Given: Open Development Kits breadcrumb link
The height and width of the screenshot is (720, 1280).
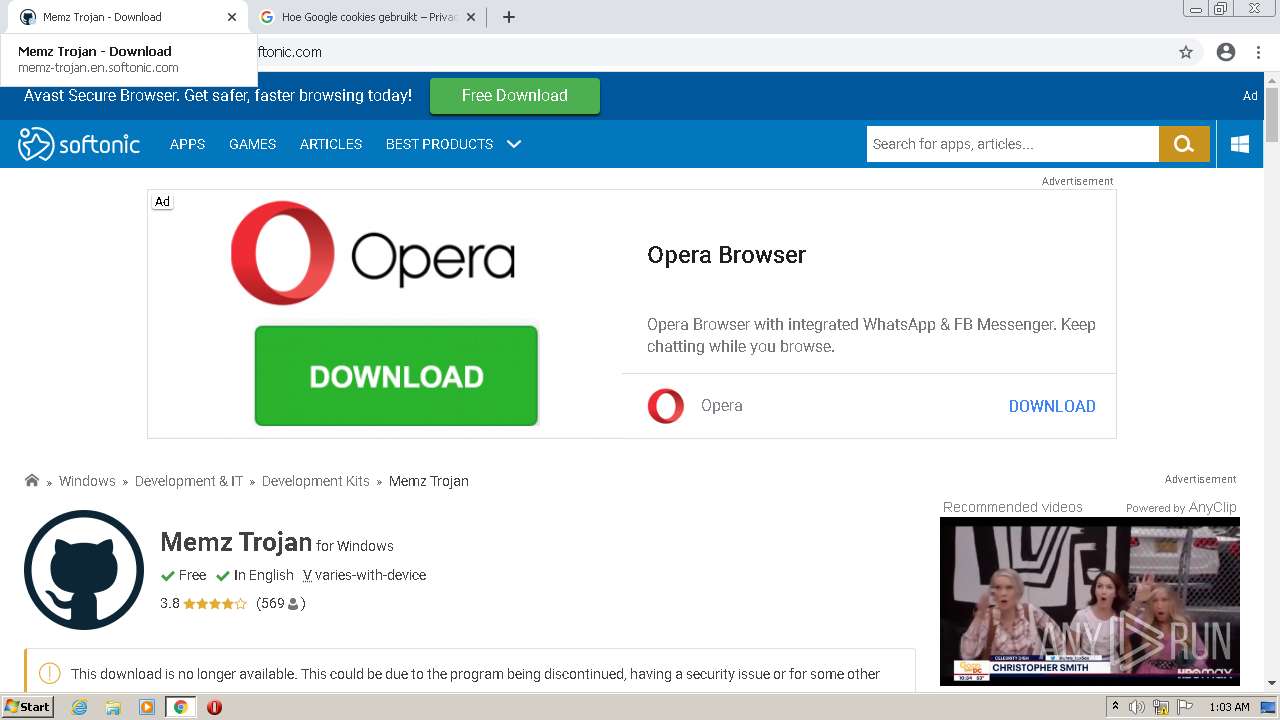Looking at the screenshot, I should click(x=316, y=481).
